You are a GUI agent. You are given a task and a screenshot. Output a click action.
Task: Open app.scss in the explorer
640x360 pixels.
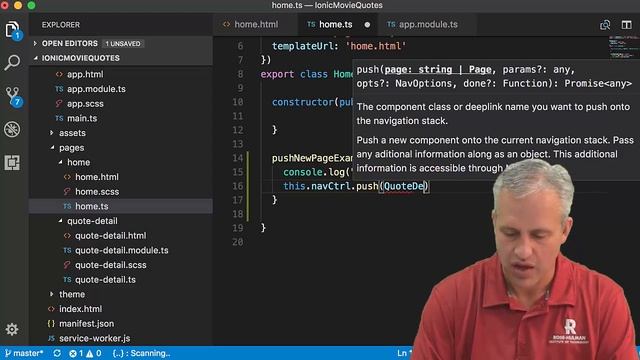click(x=85, y=104)
